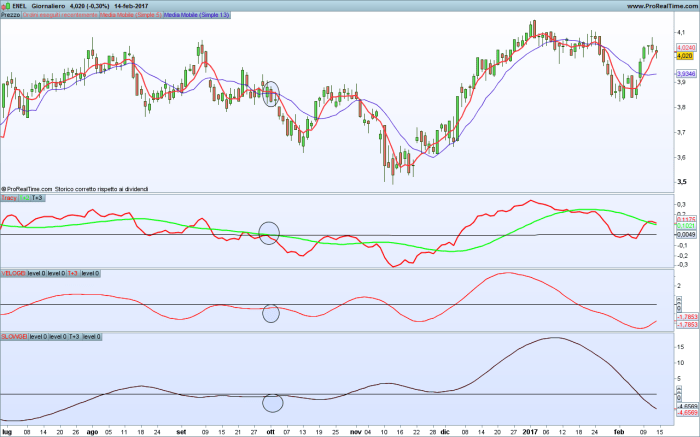This screenshot has height=437, width=700.
Task: Click the circle marker on the price chart
Action: pyautogui.click(x=271, y=93)
